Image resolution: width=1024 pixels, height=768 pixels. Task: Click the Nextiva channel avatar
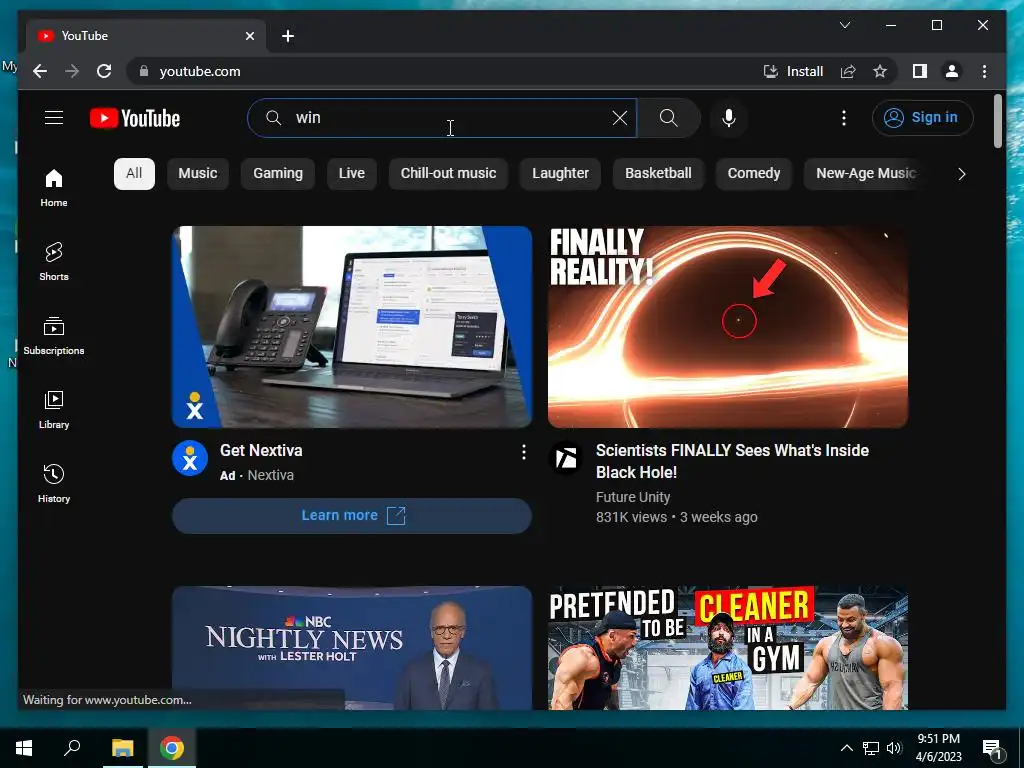tap(190, 458)
